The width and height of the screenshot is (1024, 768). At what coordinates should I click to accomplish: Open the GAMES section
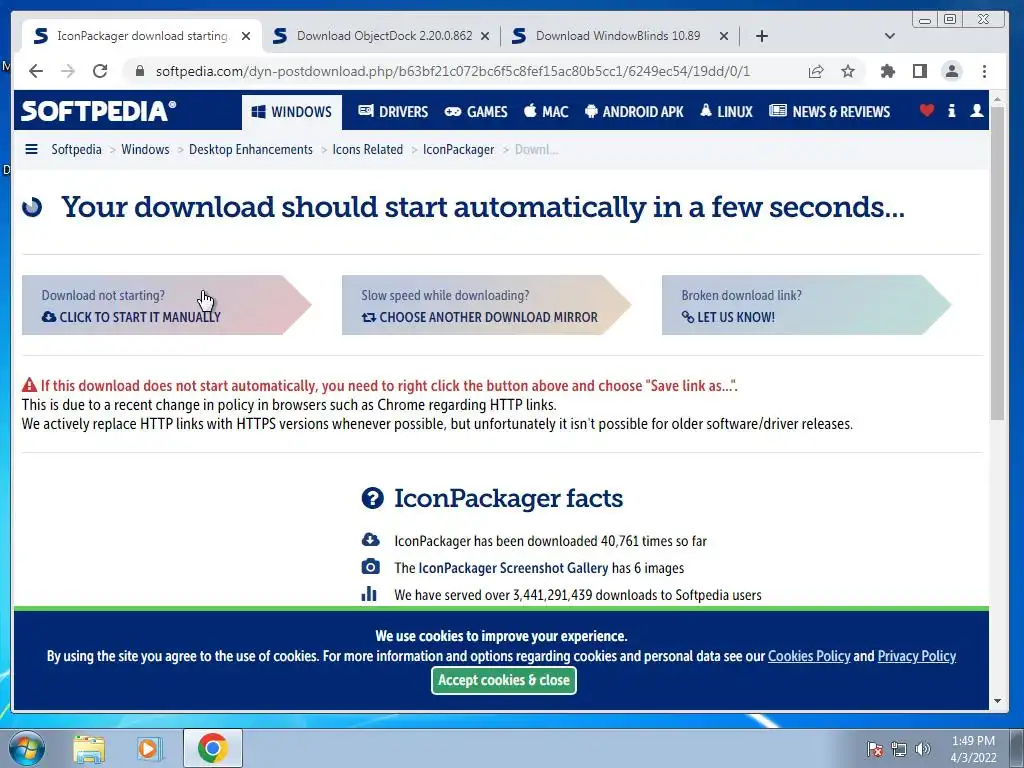(x=476, y=112)
